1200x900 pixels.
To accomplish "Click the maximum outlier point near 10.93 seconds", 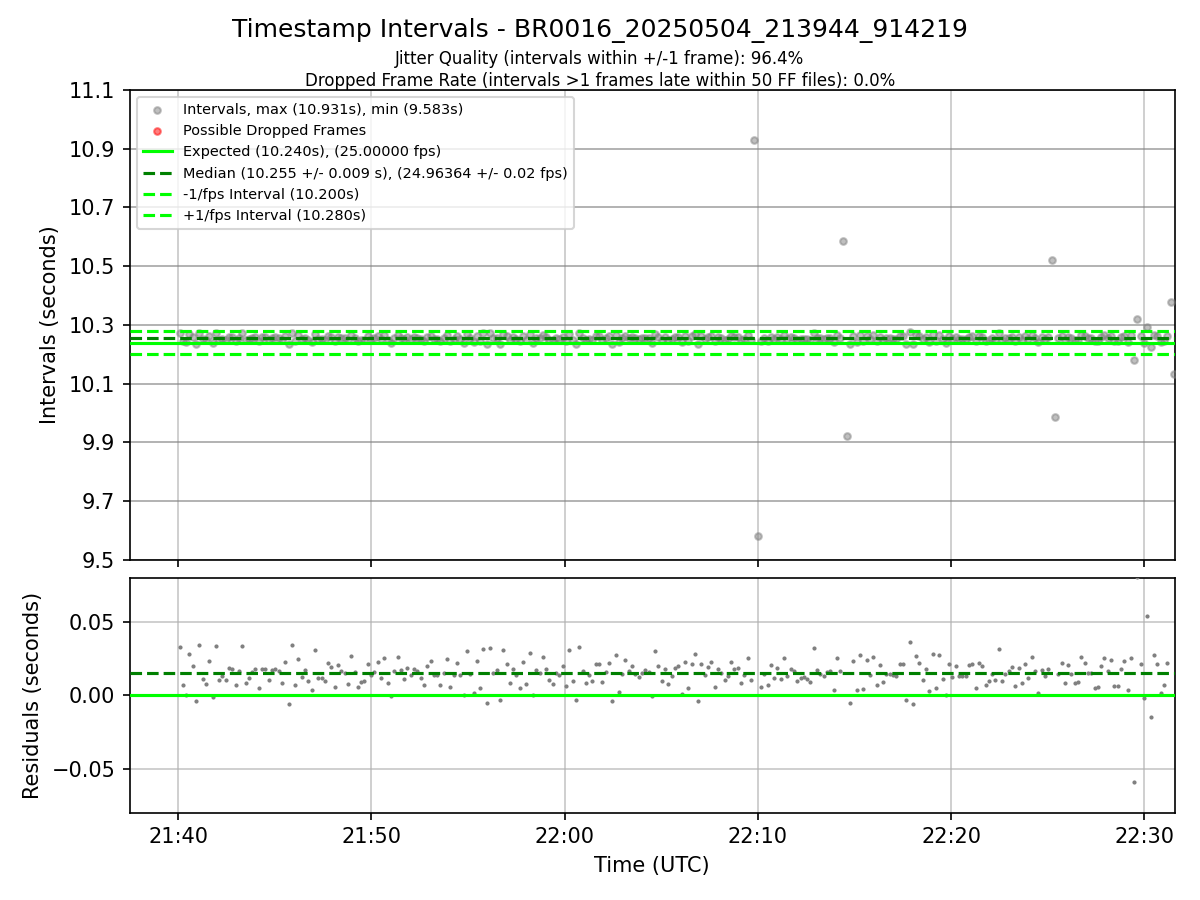I will click(754, 140).
